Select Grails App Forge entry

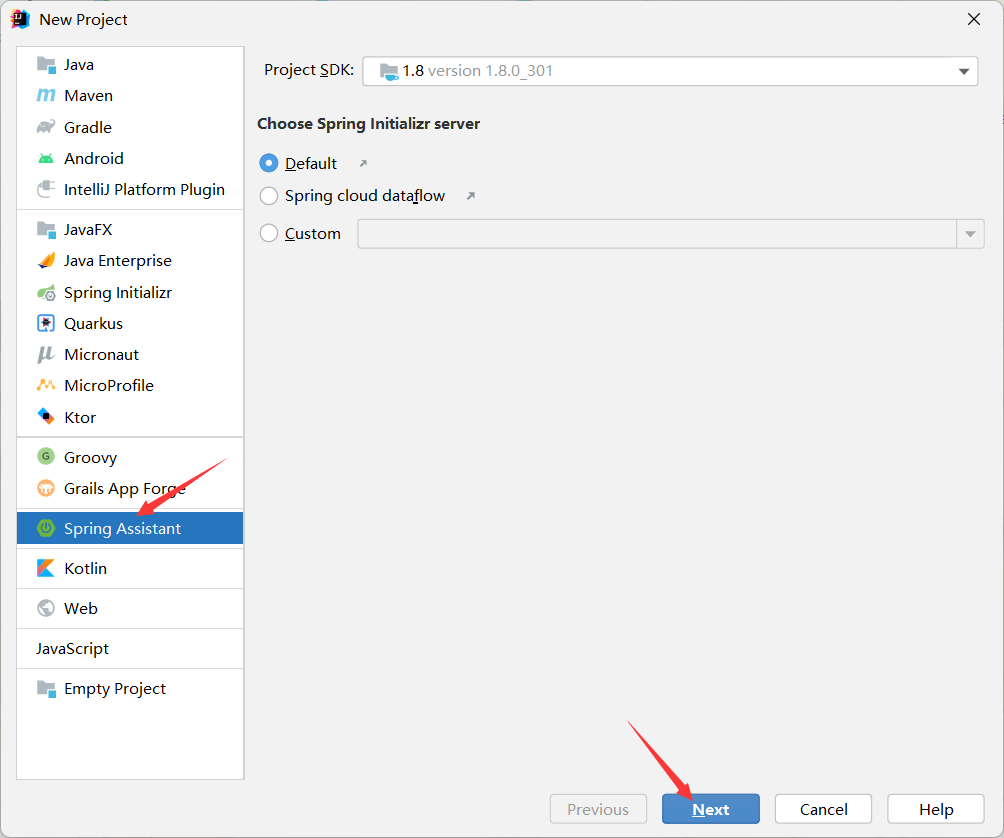click(130, 488)
